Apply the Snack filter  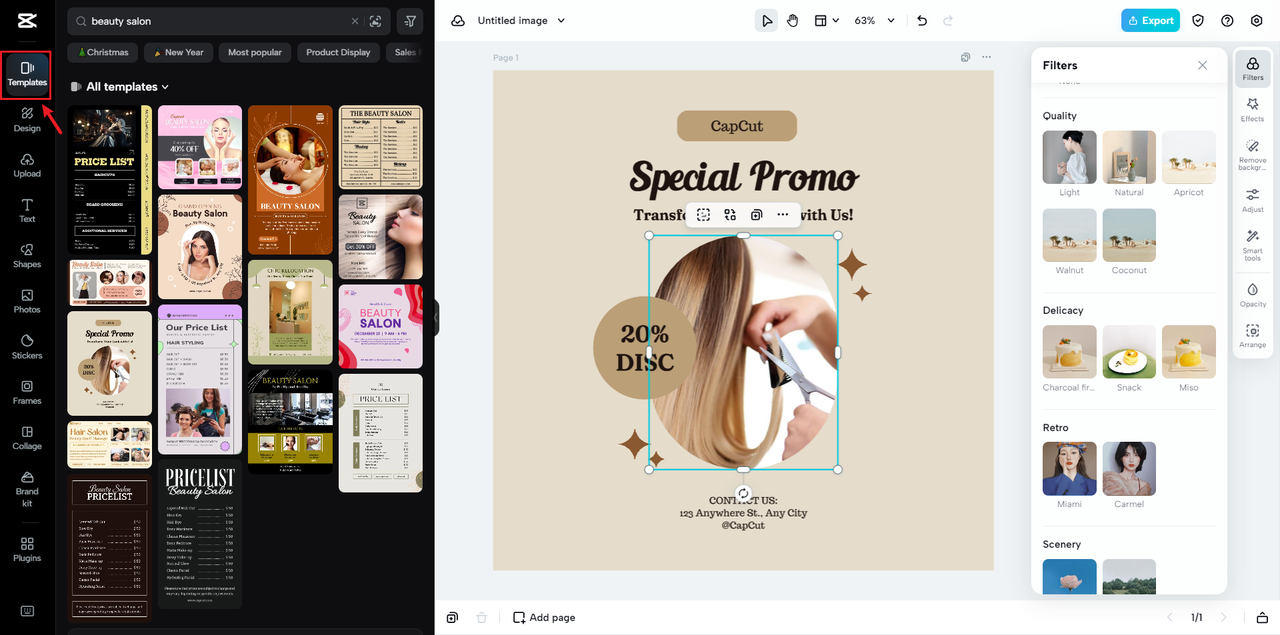[x=1129, y=352]
